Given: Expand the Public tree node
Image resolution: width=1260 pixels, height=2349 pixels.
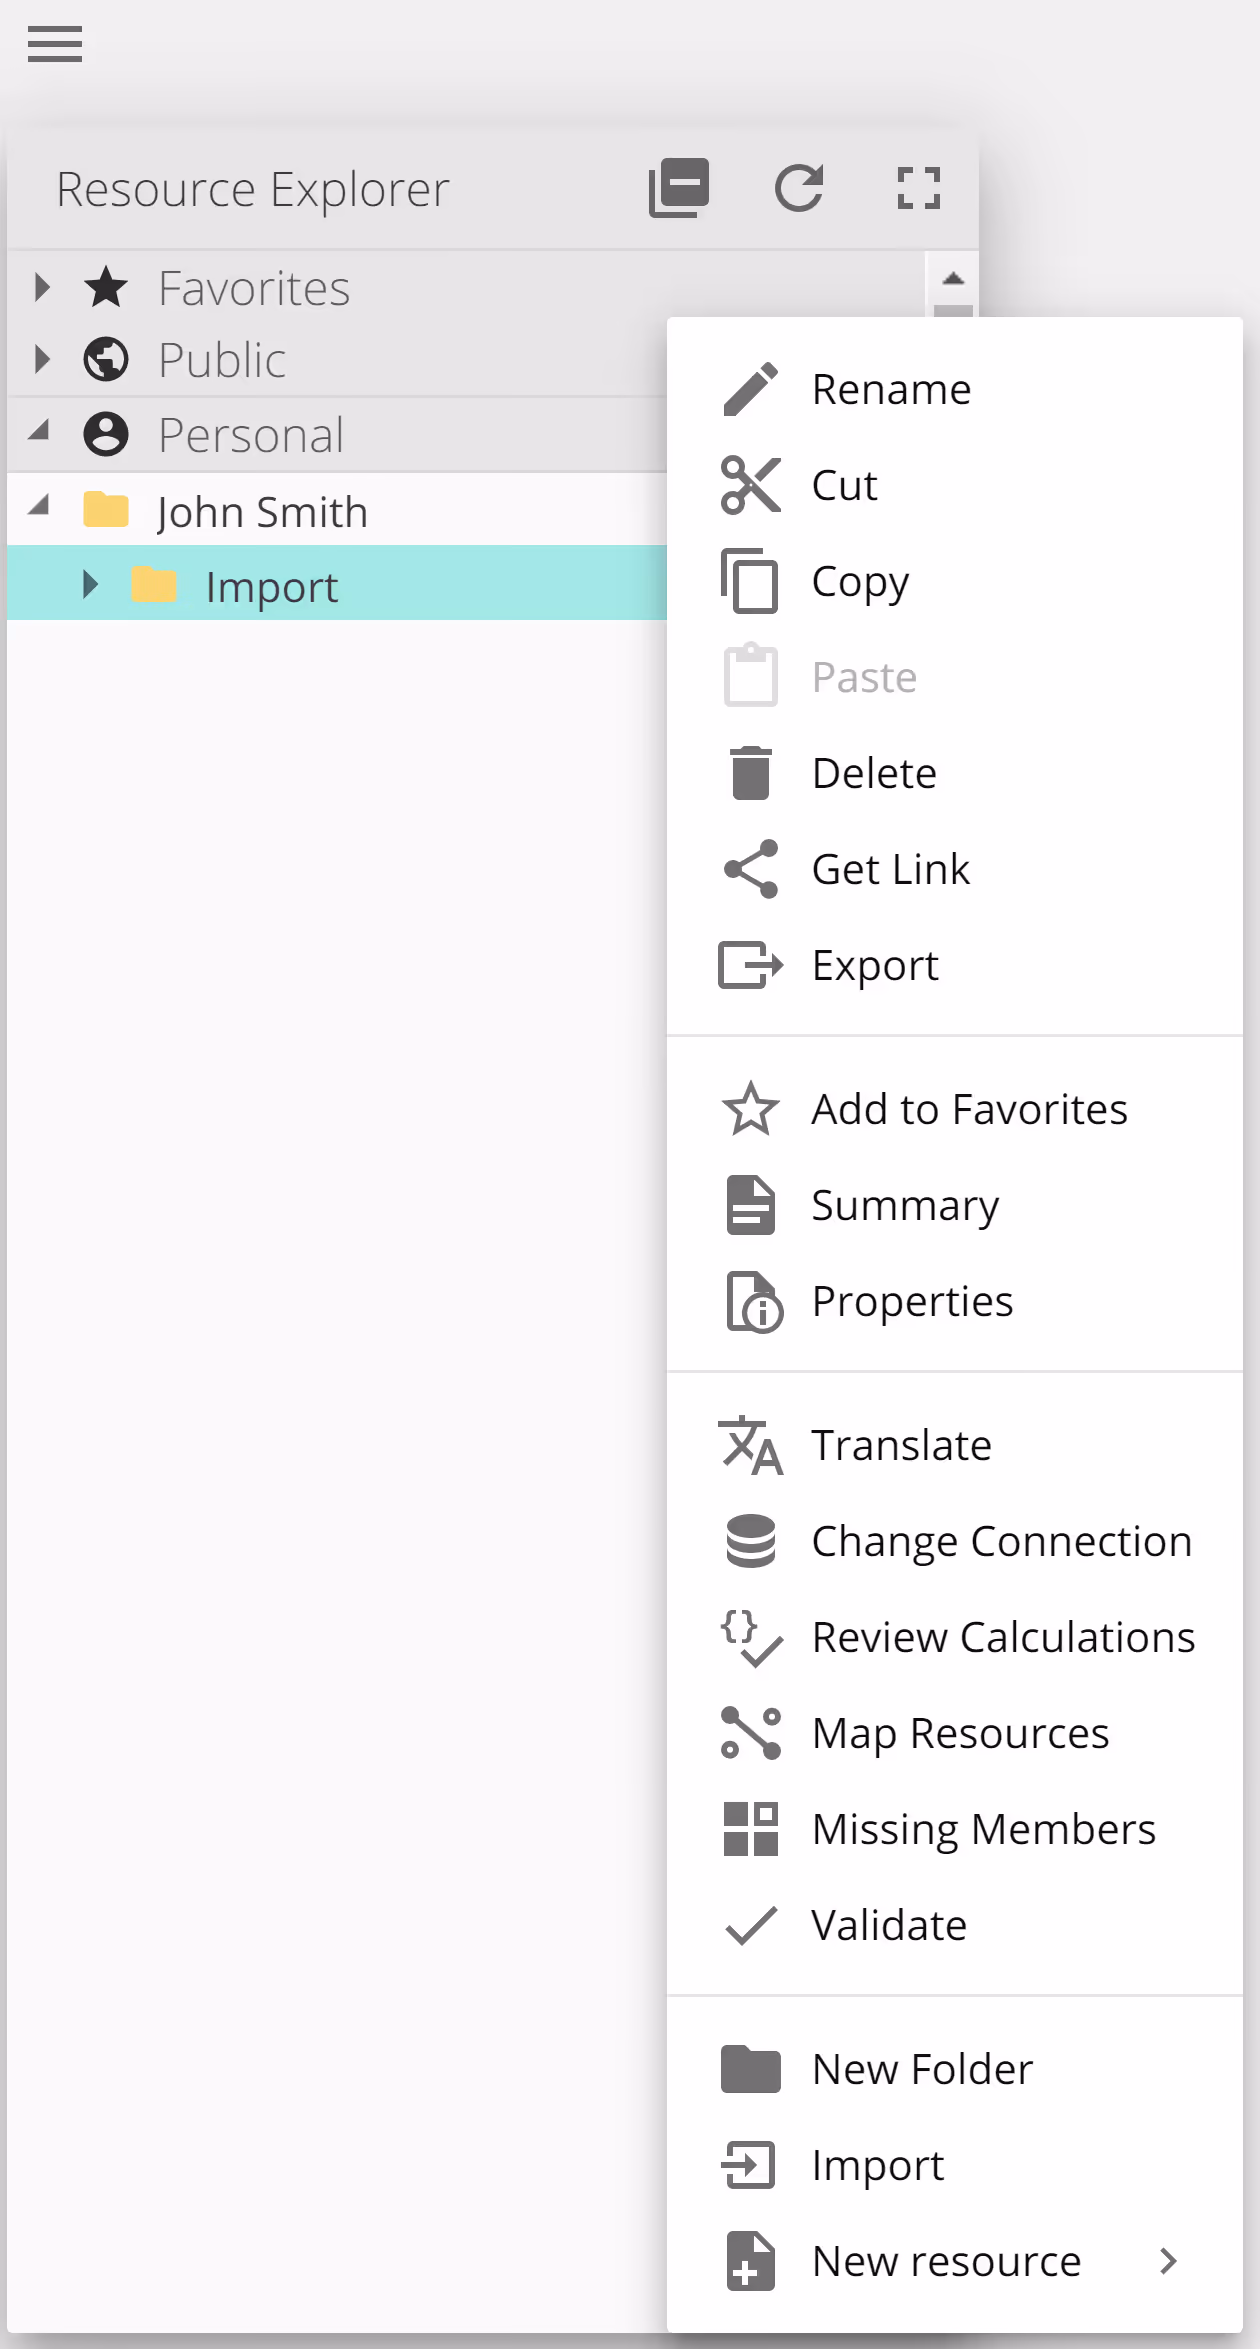Looking at the screenshot, I should 42,360.
